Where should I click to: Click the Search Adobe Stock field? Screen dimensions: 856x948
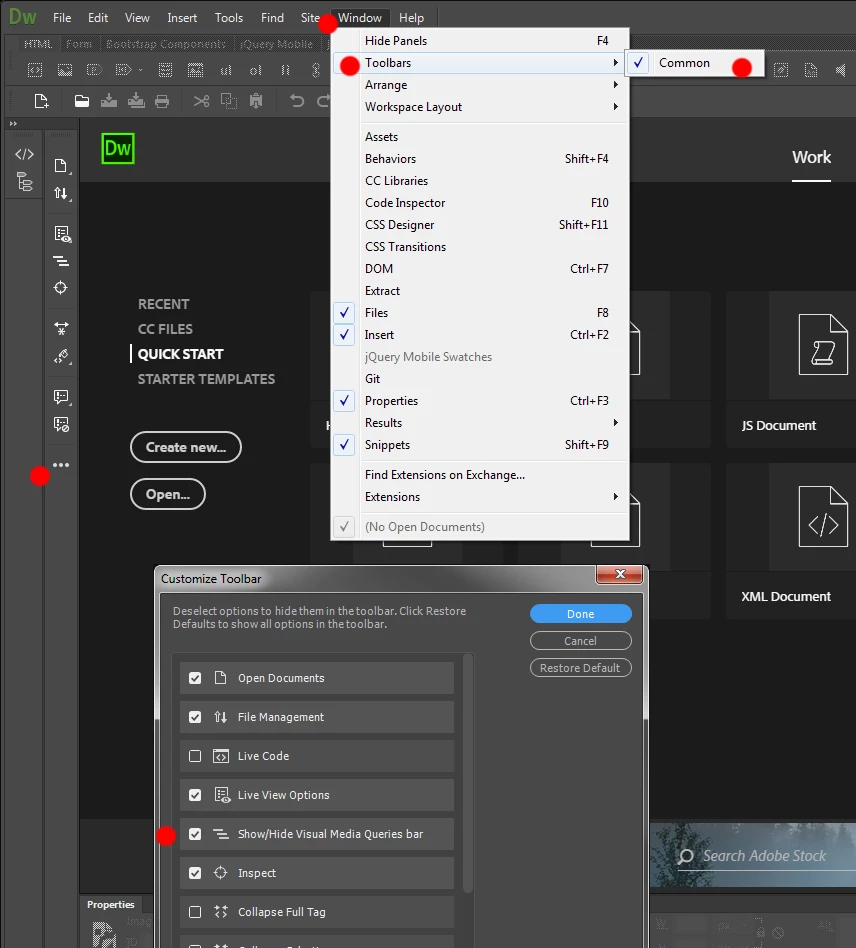767,856
